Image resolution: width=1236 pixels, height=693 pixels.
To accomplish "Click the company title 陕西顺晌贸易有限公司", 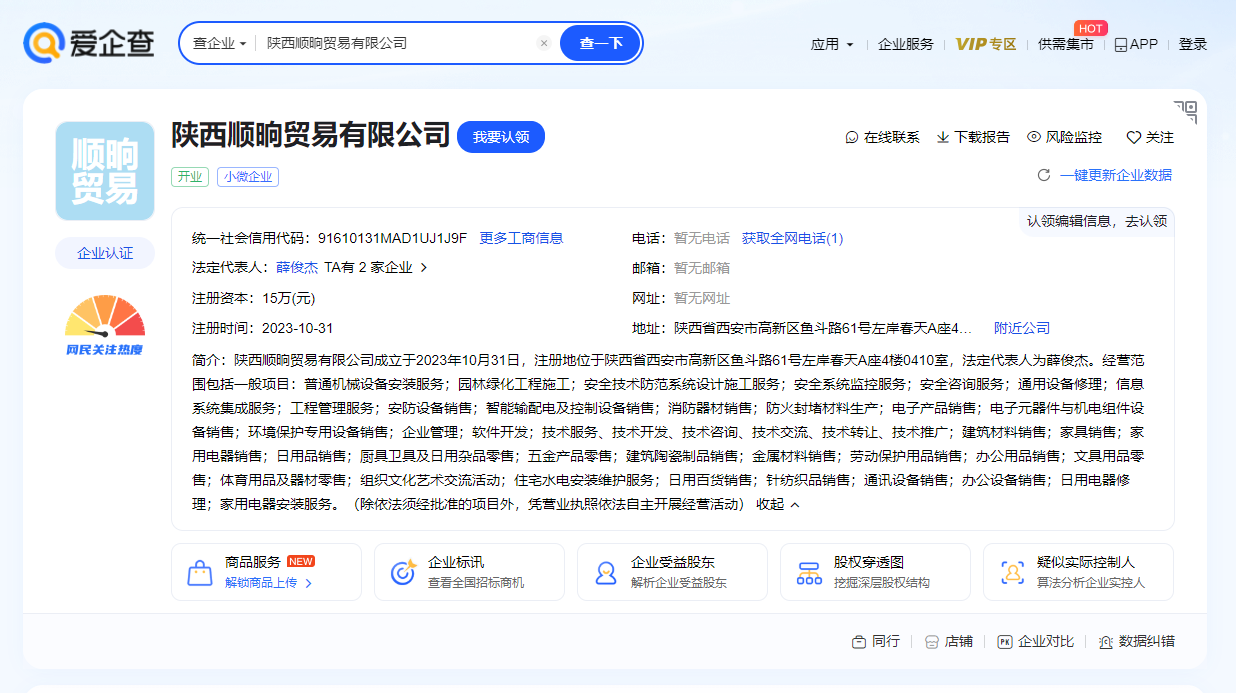I will 311,135.
